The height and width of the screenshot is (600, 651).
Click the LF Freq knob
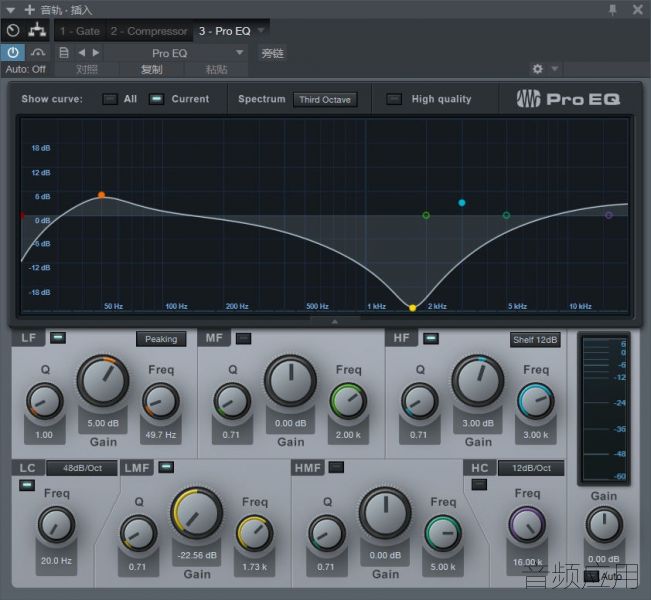pyautogui.click(x=161, y=402)
